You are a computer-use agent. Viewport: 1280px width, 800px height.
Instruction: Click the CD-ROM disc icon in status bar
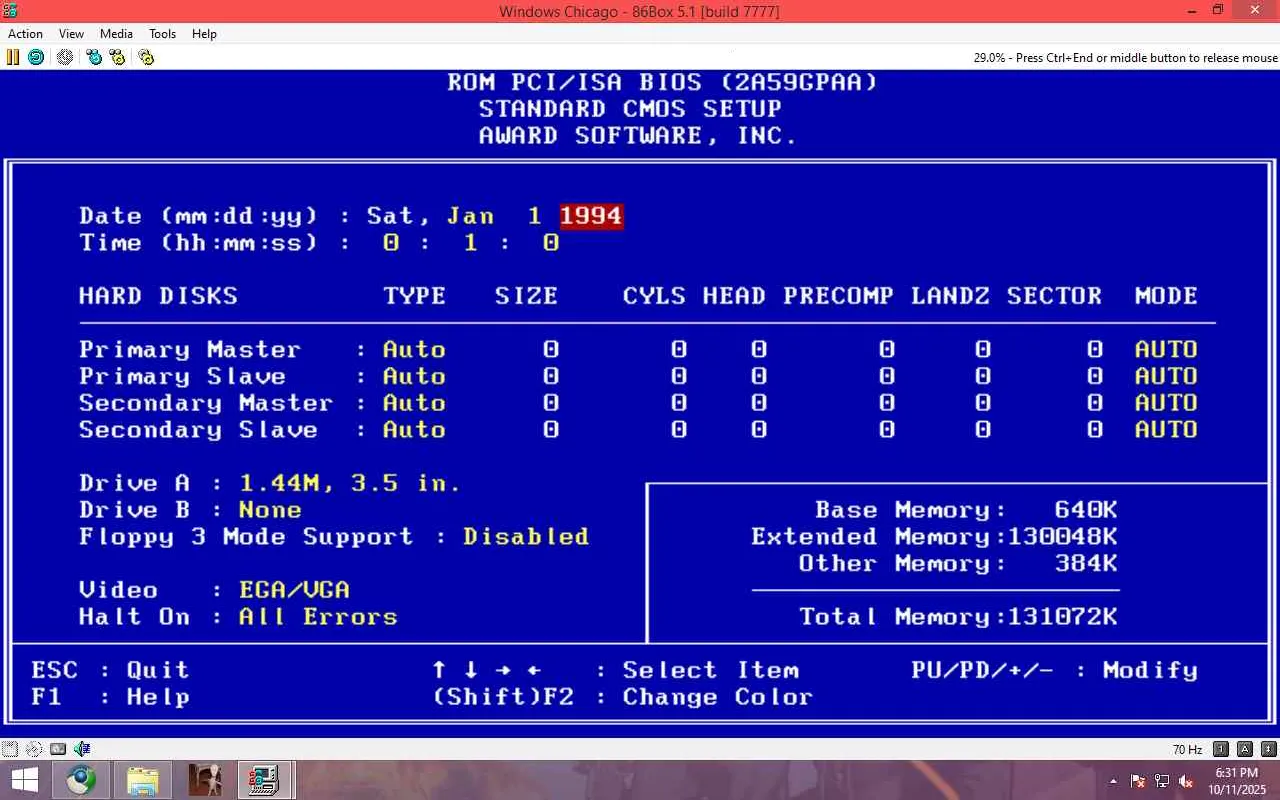tap(34, 749)
